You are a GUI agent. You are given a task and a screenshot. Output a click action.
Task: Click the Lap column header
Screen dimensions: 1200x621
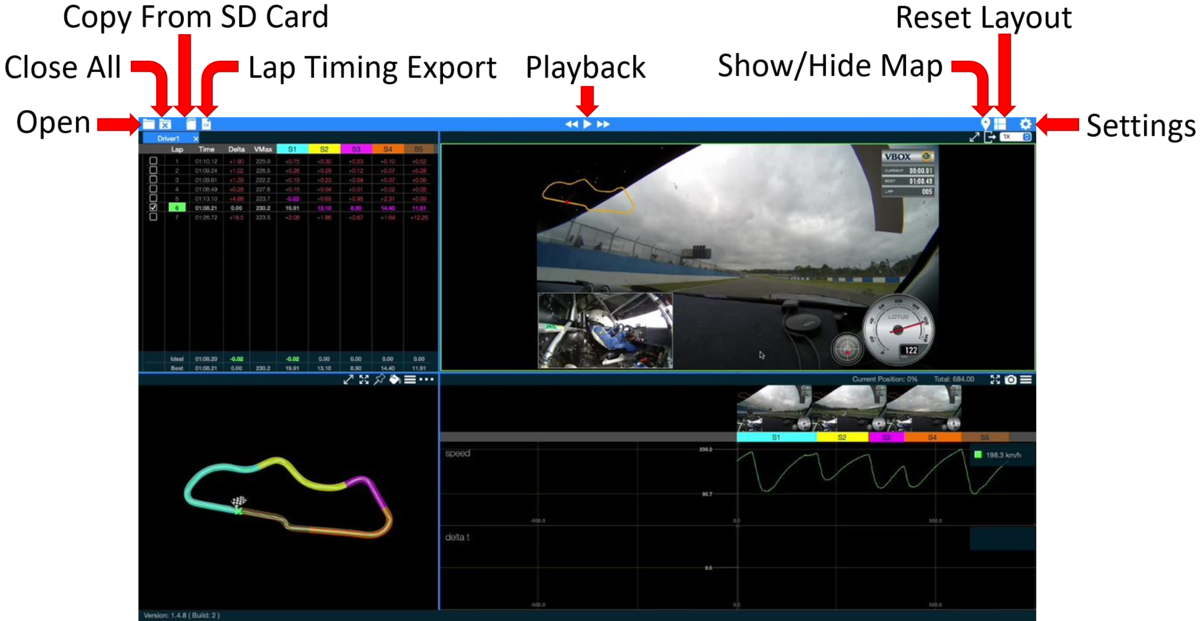[x=177, y=149]
